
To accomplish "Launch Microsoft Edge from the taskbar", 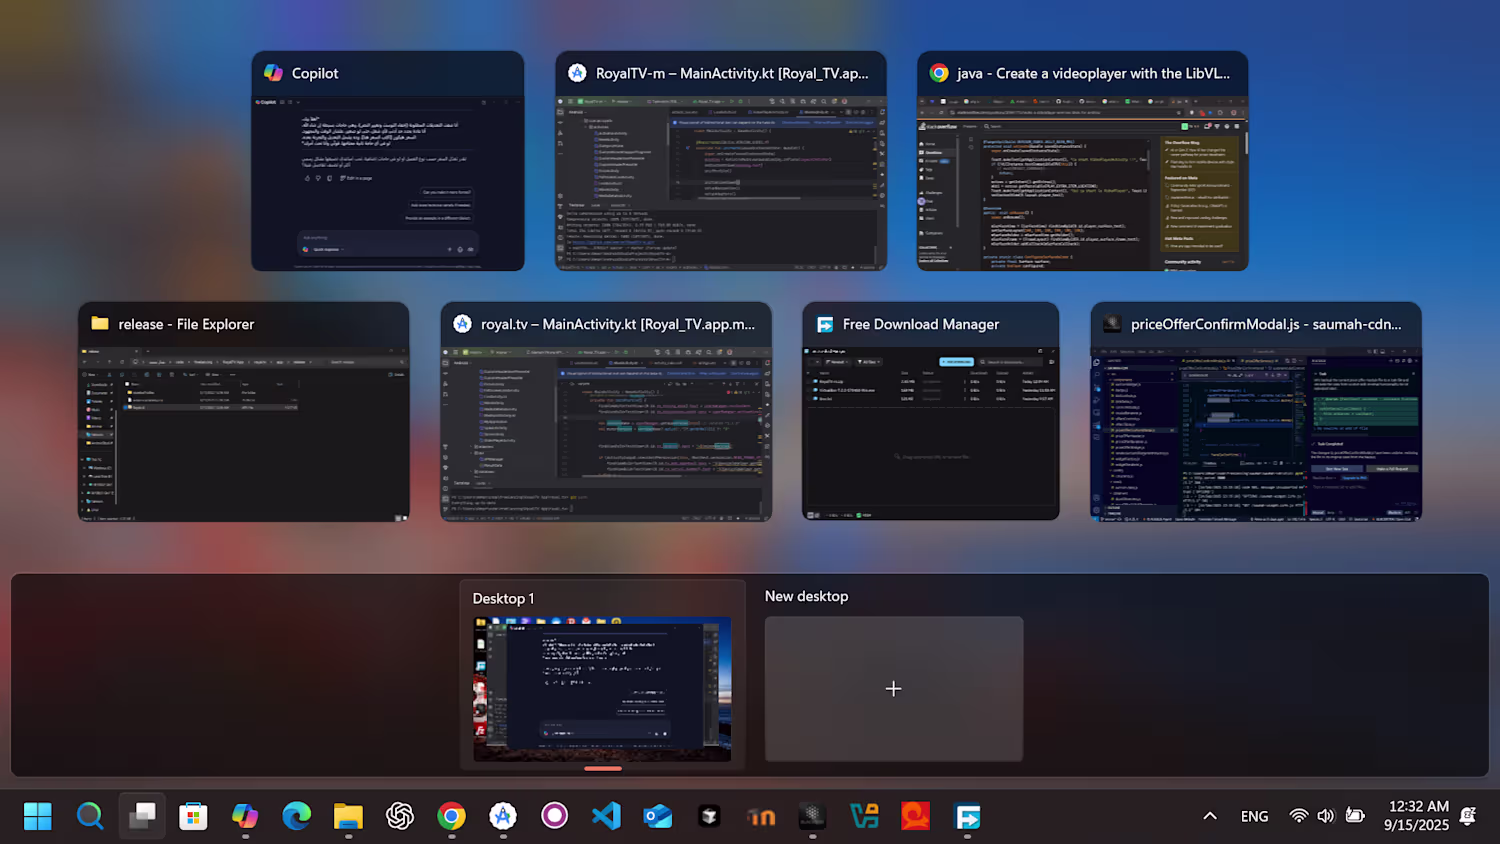I will (x=296, y=816).
